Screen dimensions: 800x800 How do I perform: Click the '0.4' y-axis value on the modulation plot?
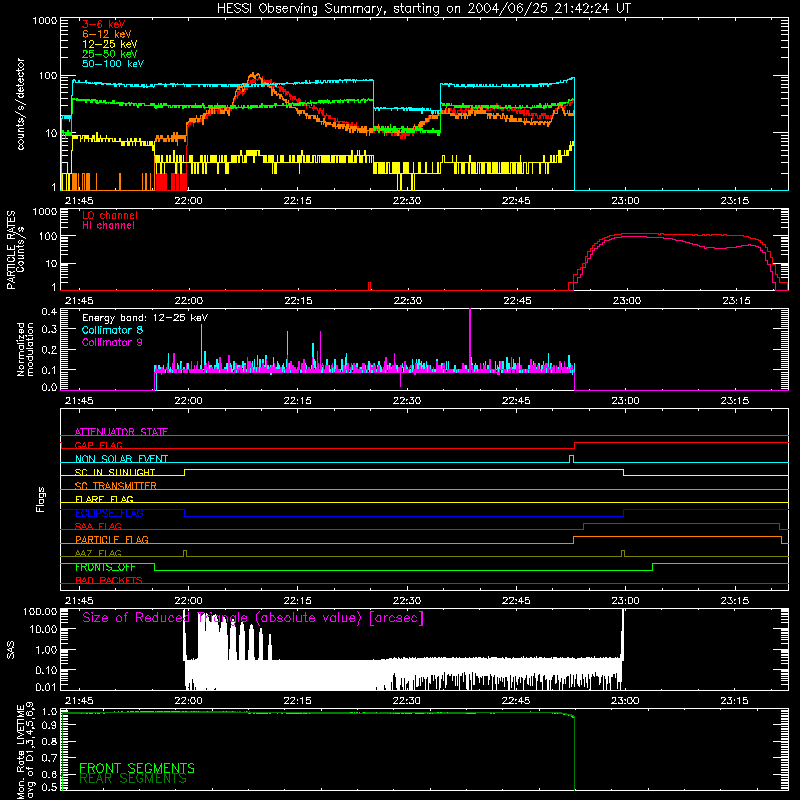coord(49,312)
